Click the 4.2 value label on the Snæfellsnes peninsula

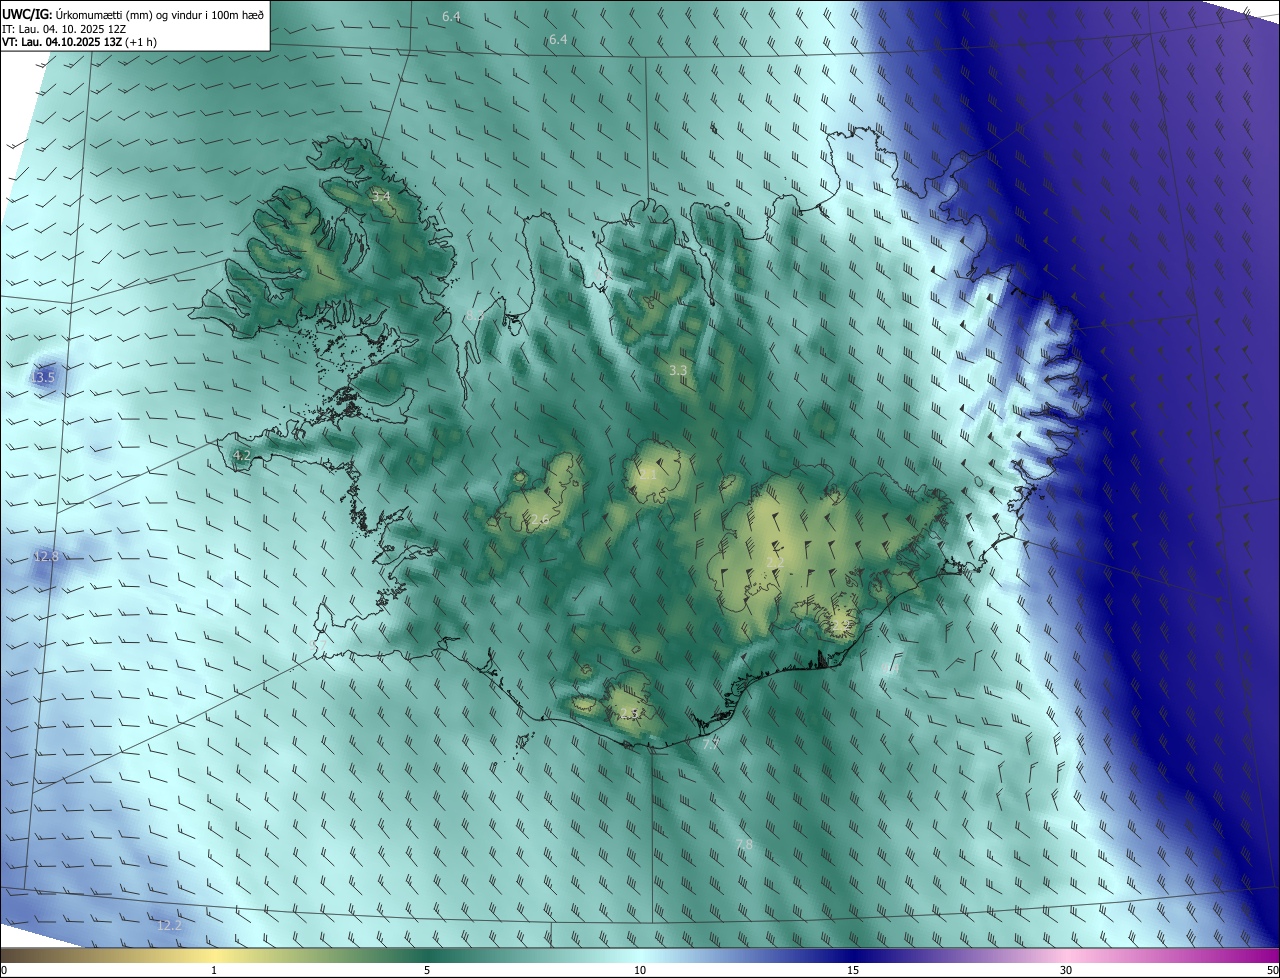coord(241,456)
